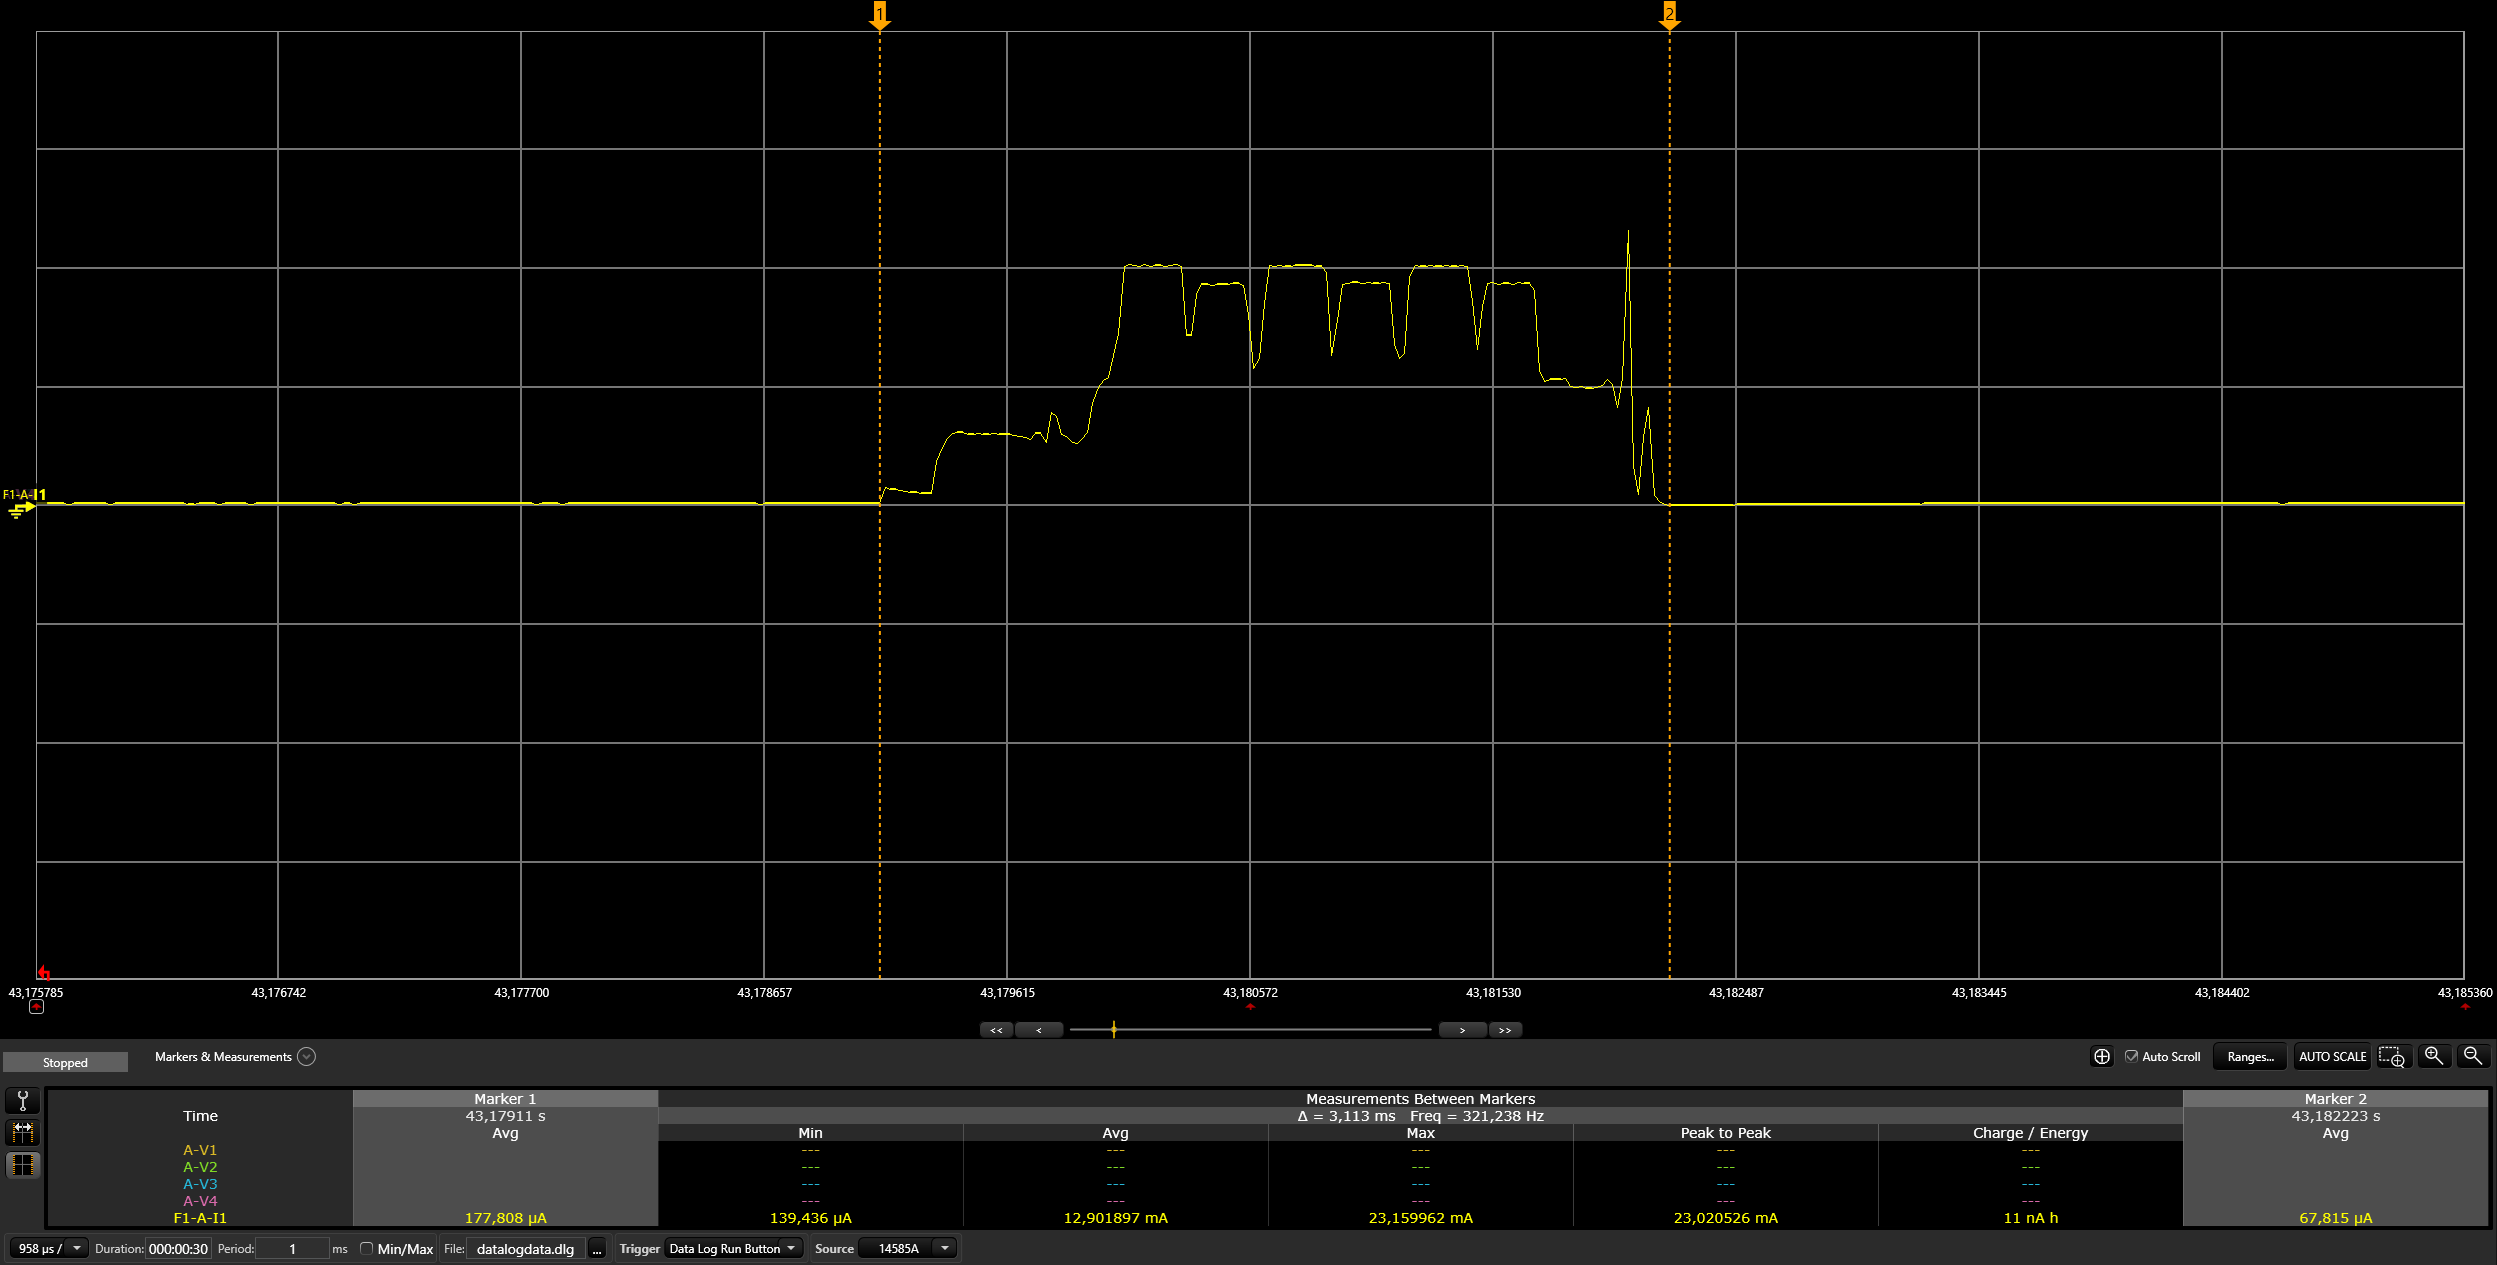Click the crosshair target icon

coord(2102,1056)
